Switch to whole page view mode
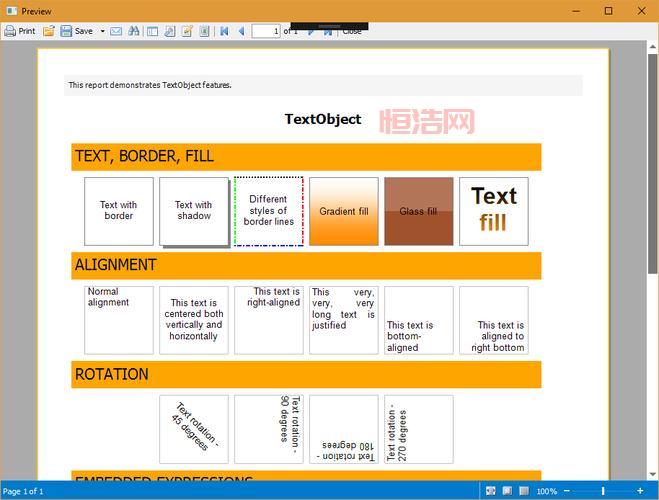The width and height of the screenshot is (659, 500). (508, 491)
